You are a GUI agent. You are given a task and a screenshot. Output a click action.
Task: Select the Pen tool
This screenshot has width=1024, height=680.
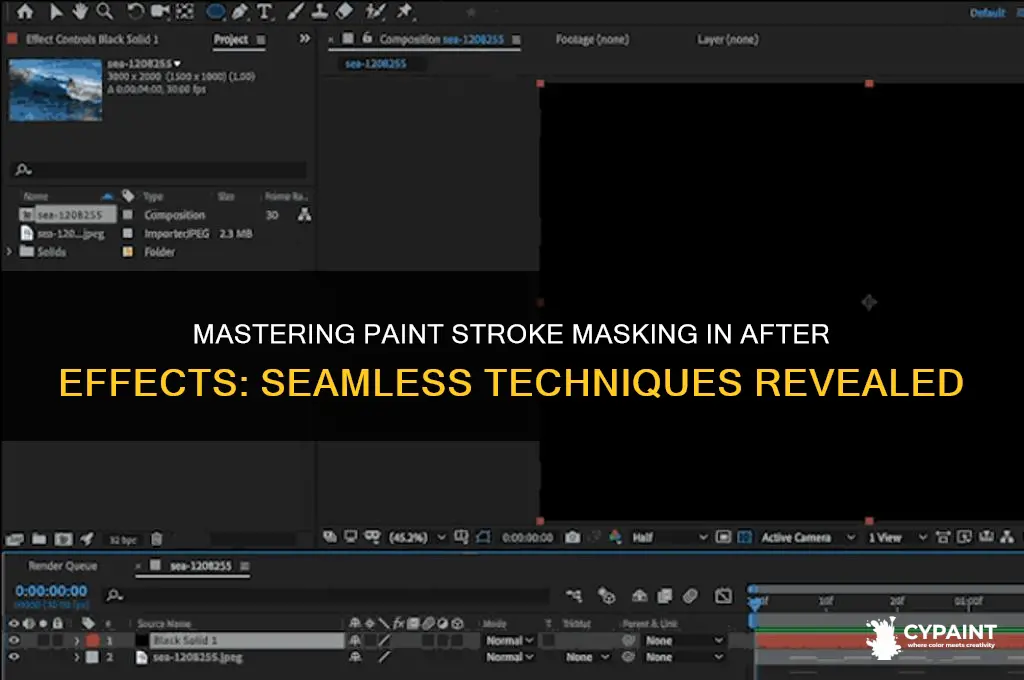(240, 11)
